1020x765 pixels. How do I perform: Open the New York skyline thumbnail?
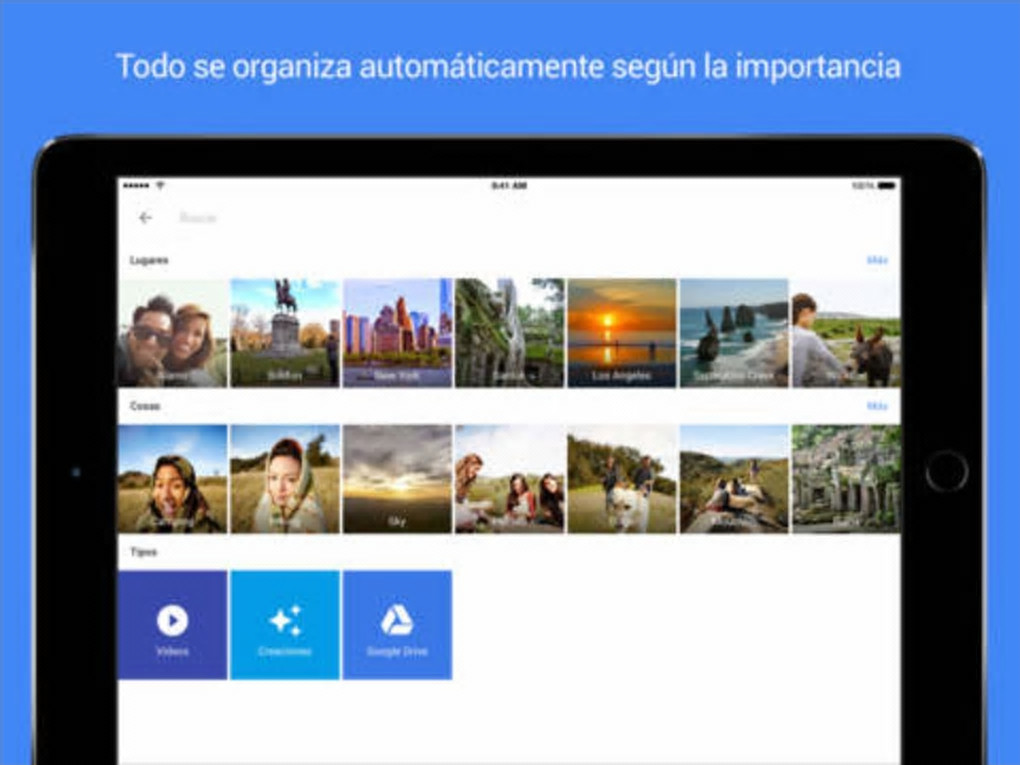pyautogui.click(x=397, y=333)
